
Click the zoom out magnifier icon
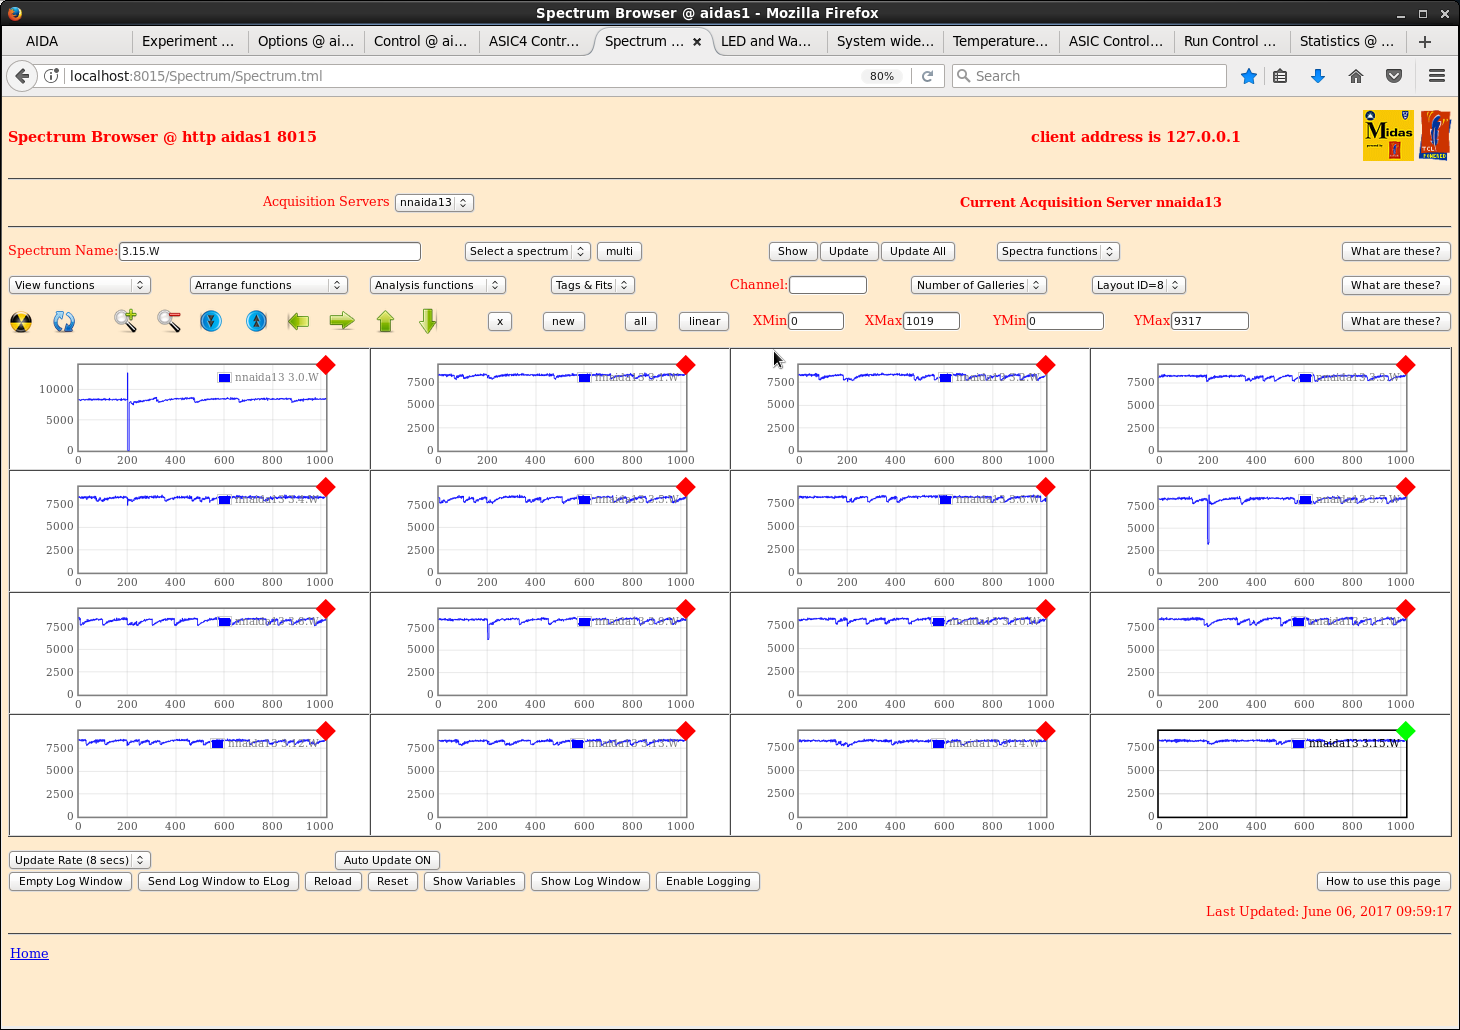tap(168, 321)
